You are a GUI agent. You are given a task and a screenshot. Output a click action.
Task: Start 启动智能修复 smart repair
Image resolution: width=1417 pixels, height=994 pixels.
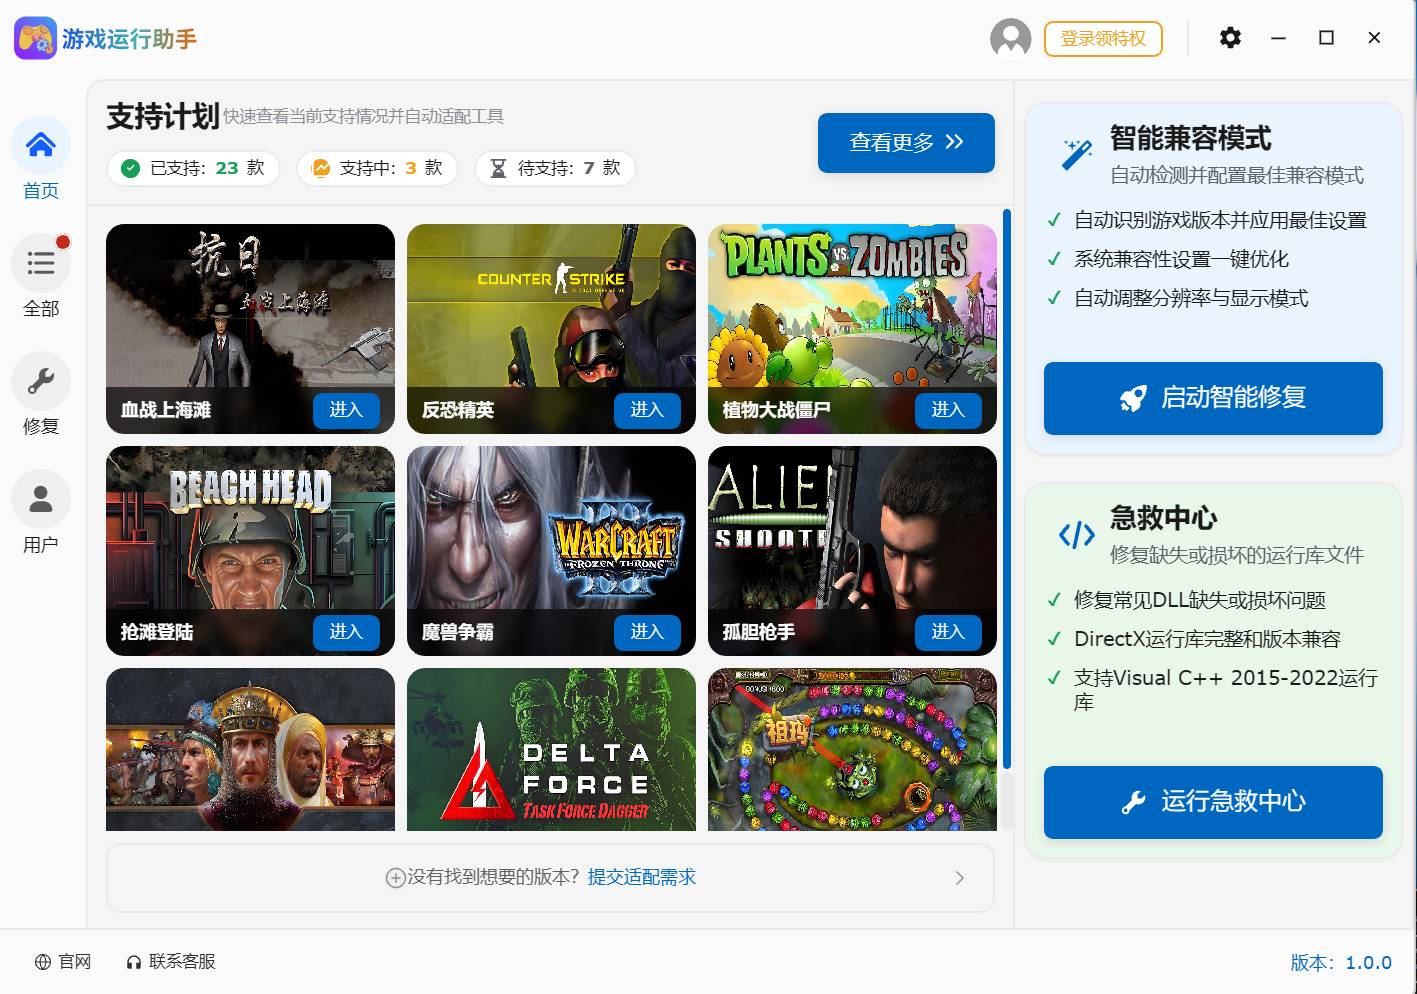(1213, 398)
